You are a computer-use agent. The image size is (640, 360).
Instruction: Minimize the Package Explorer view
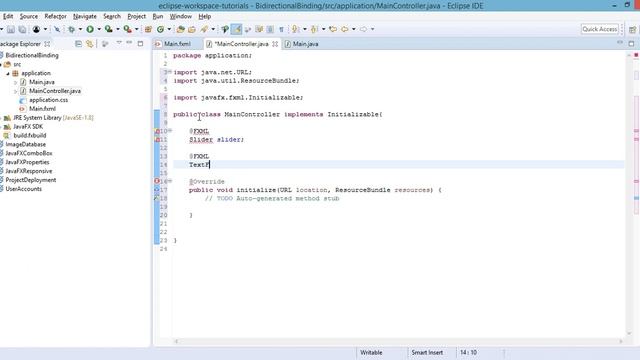[129, 43]
